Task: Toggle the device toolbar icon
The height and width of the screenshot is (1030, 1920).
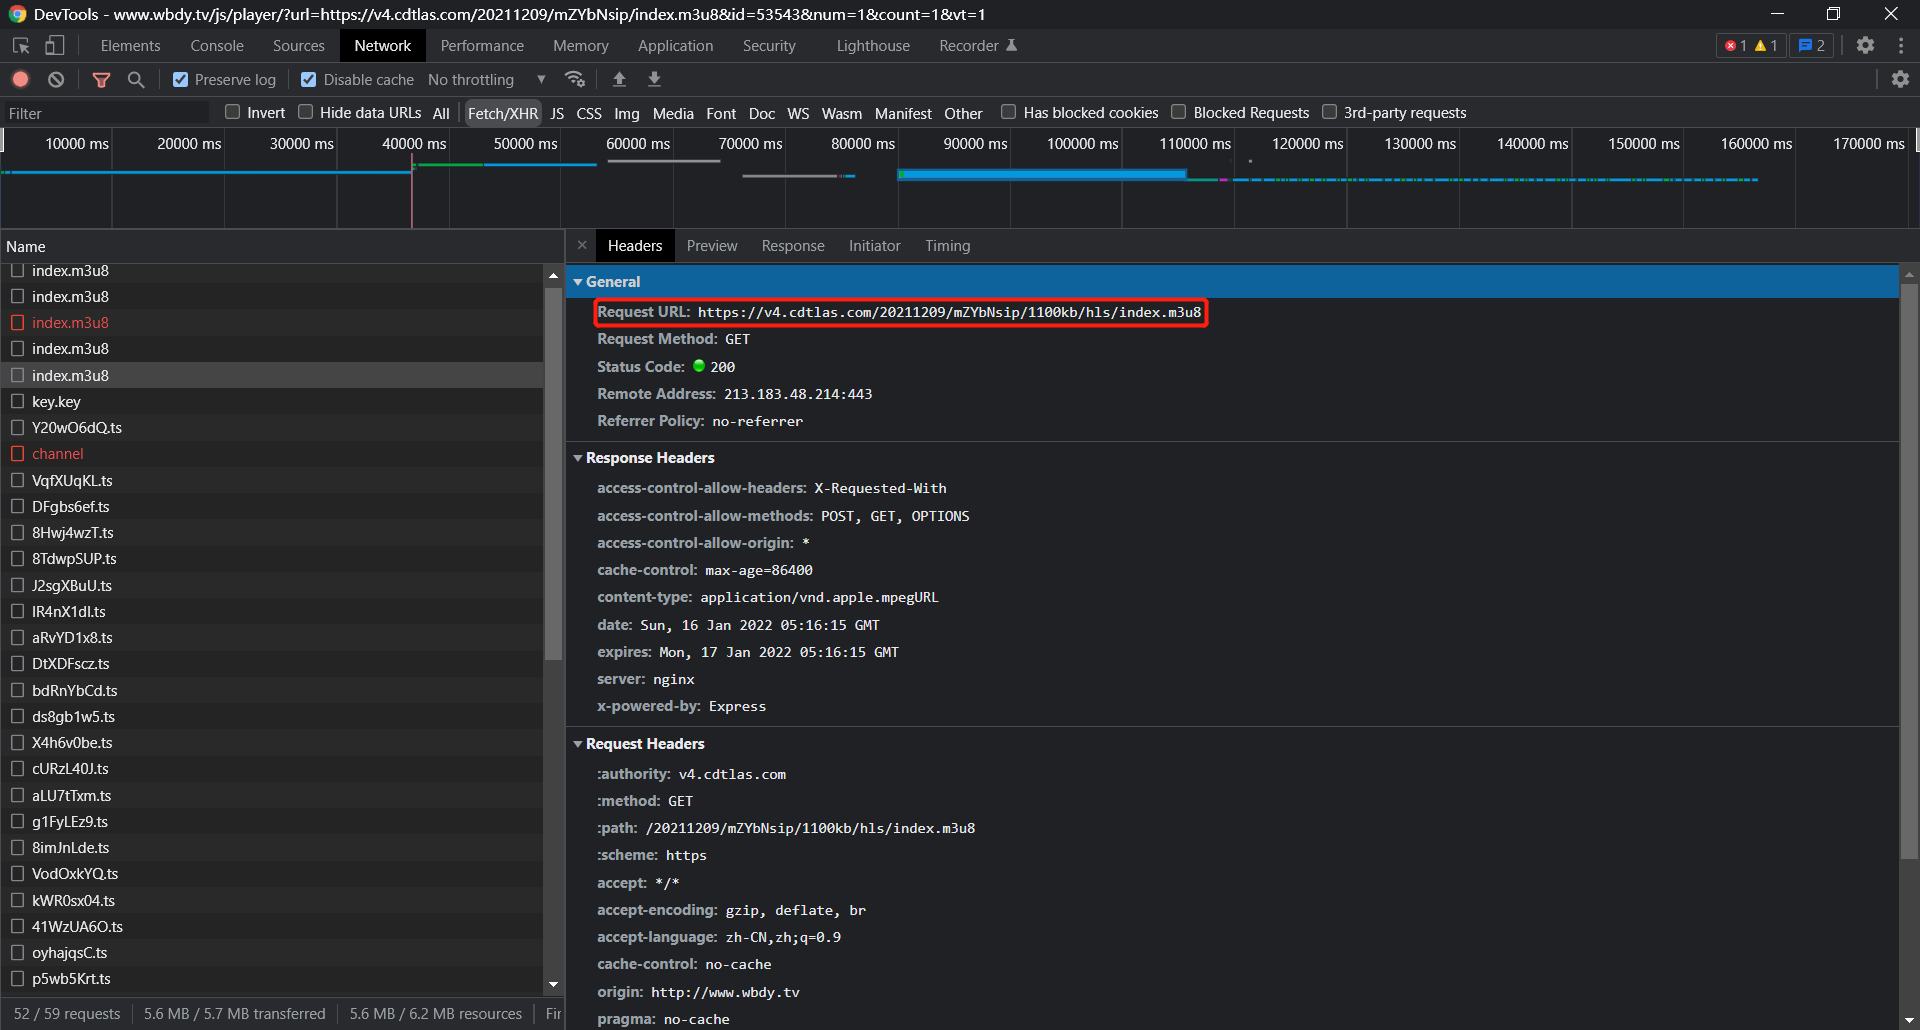Action: [55, 46]
